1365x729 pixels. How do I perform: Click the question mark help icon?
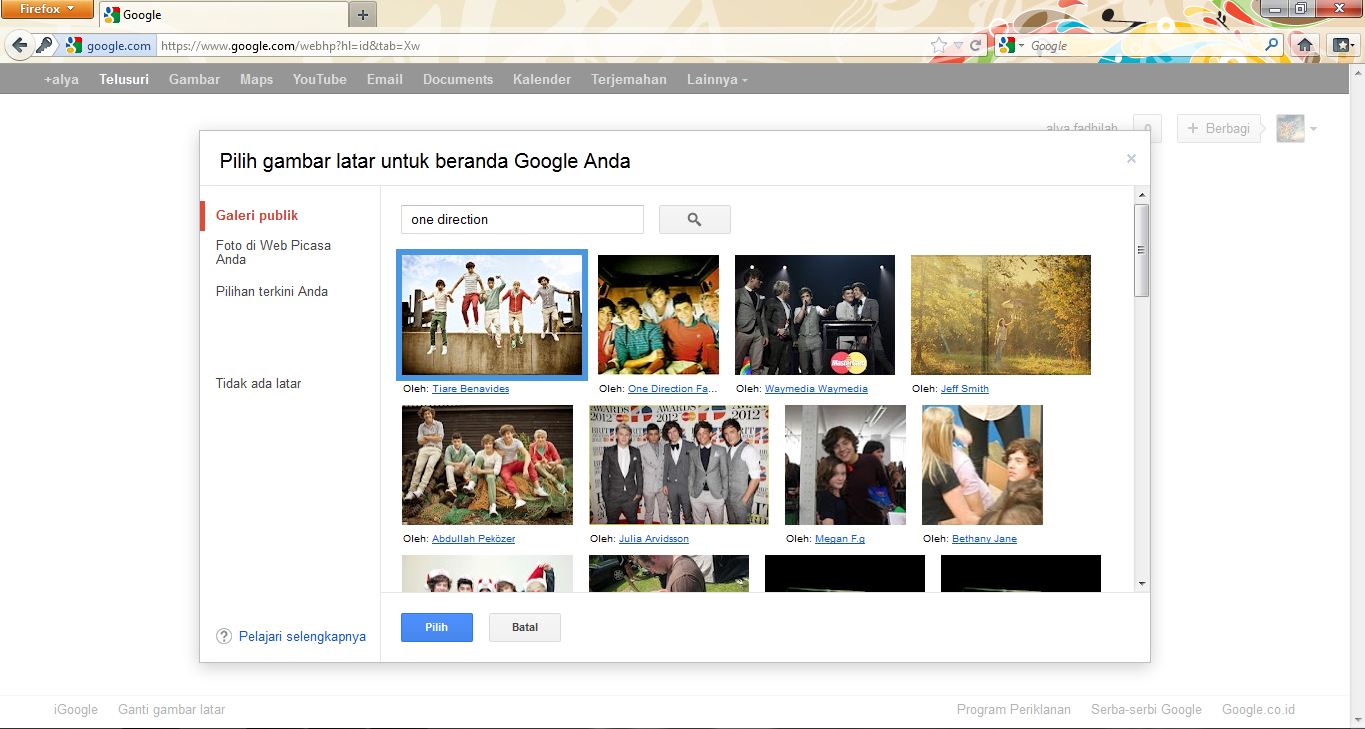point(224,636)
